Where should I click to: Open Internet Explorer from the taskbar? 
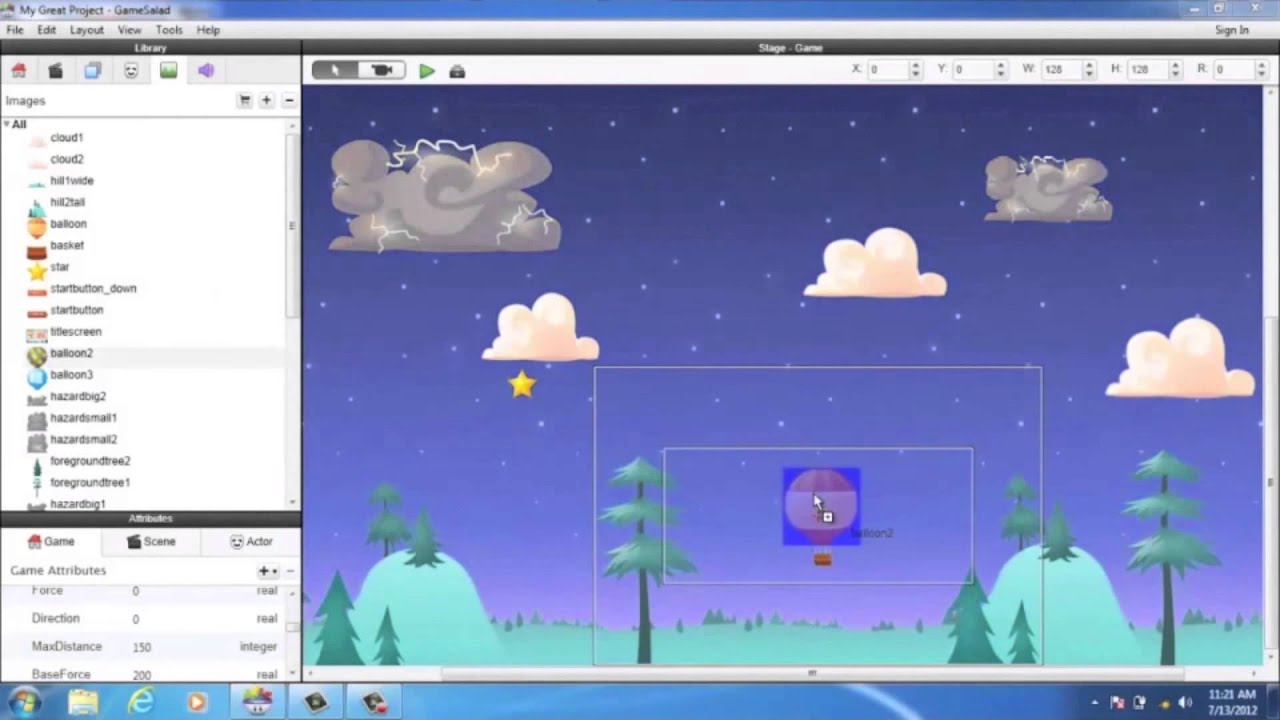point(141,702)
